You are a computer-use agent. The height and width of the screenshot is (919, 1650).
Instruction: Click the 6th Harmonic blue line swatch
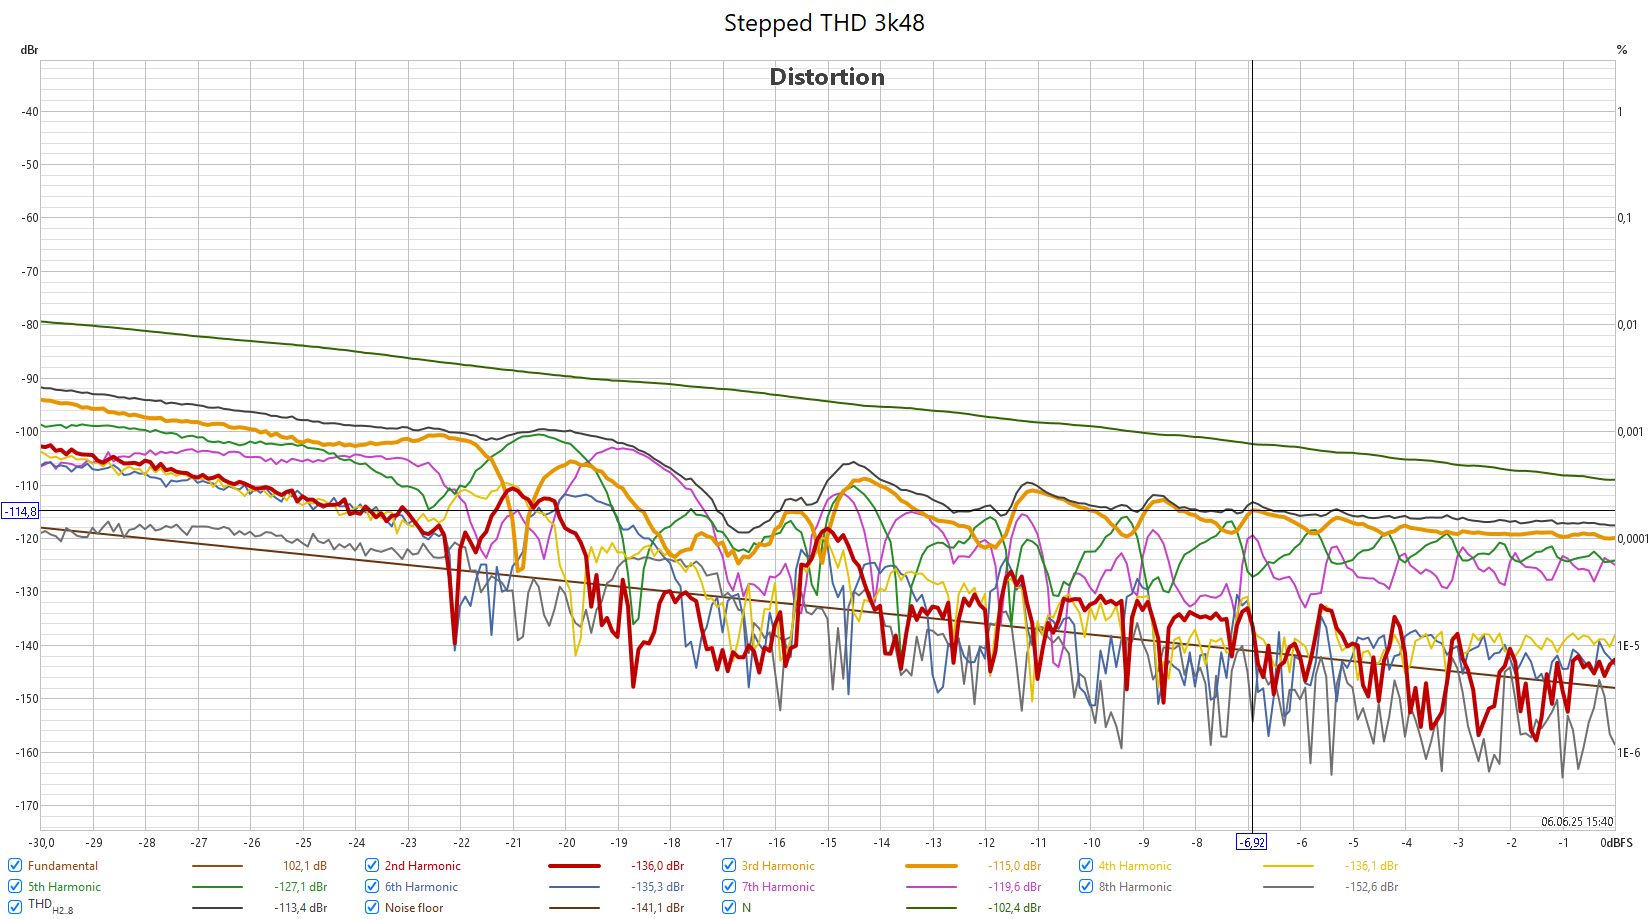pos(574,887)
